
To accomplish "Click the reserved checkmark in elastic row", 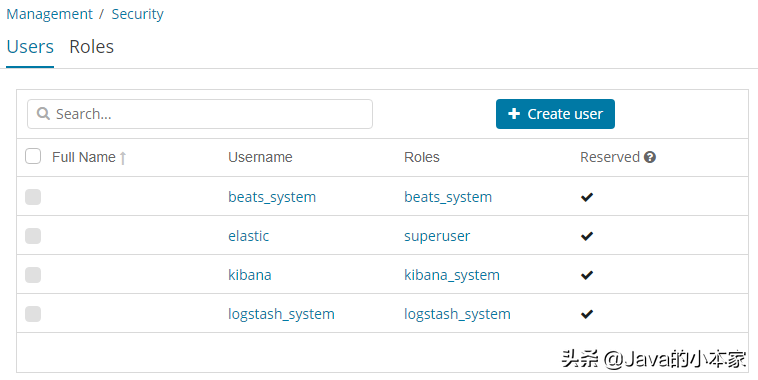I will click(587, 236).
